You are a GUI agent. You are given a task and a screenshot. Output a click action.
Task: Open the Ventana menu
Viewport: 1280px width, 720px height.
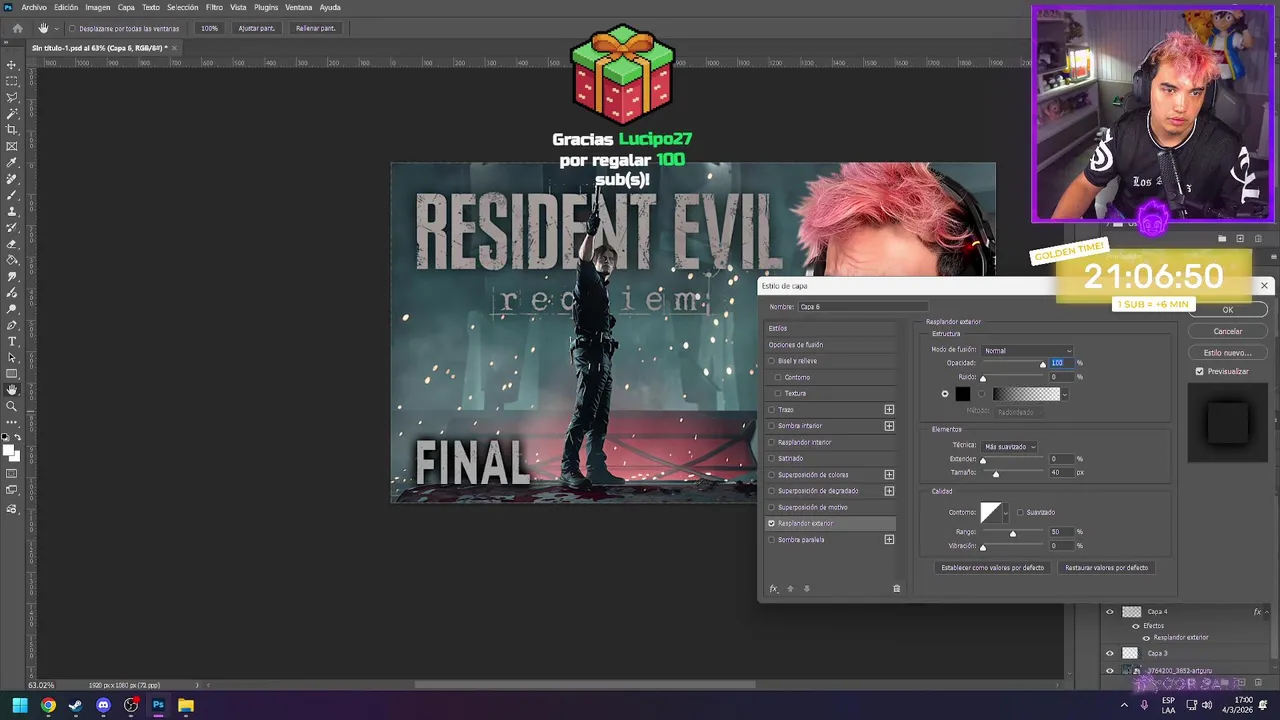[x=299, y=7]
